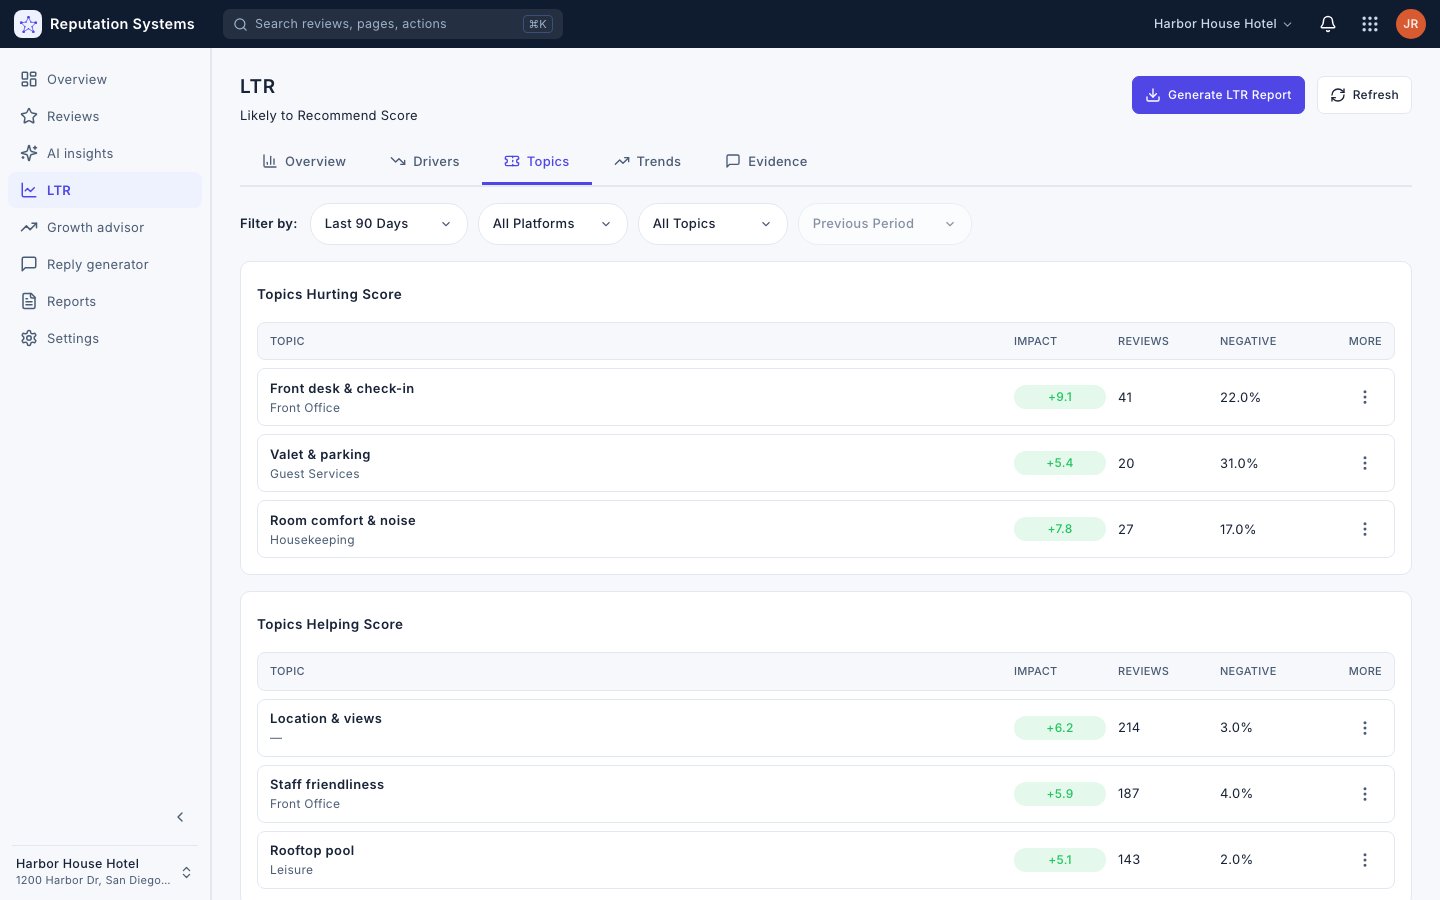
Task: Switch to the Topics tab
Action: tap(537, 161)
